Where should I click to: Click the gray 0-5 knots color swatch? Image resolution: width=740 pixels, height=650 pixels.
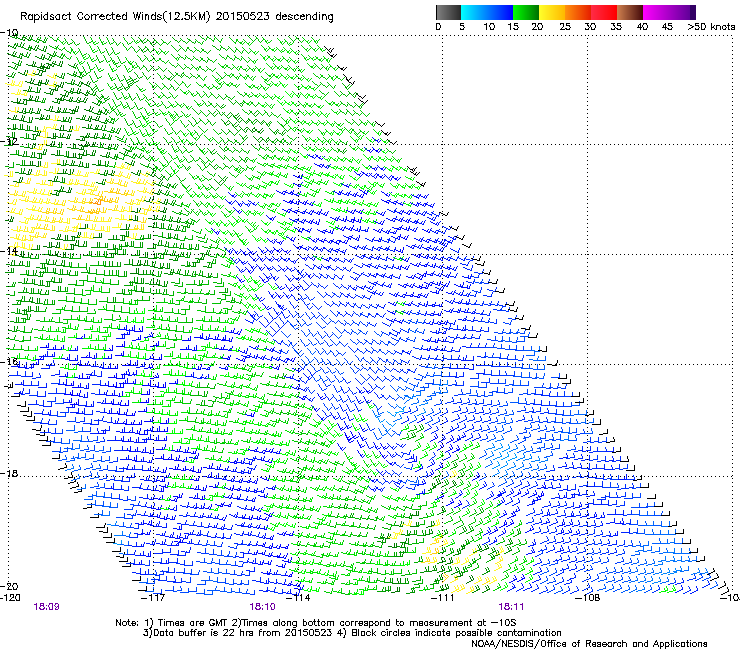(448, 13)
